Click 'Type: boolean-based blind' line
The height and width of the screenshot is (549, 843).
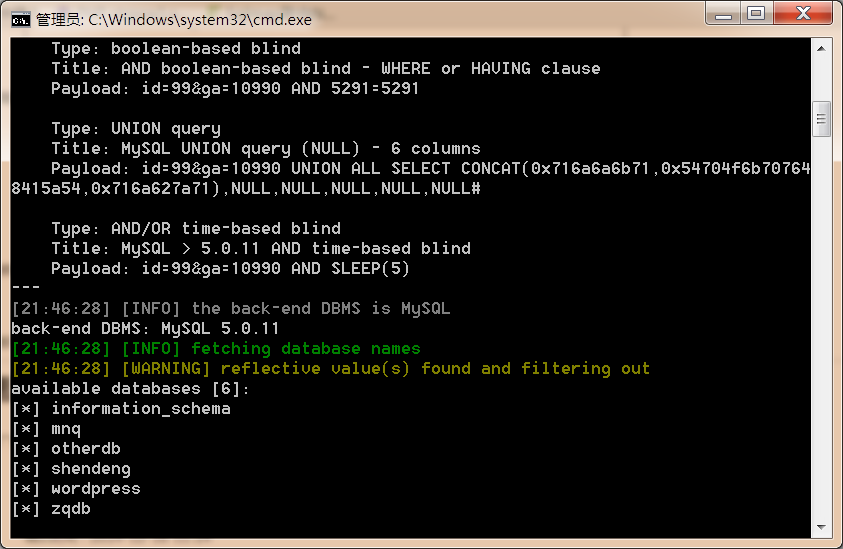[176, 48]
